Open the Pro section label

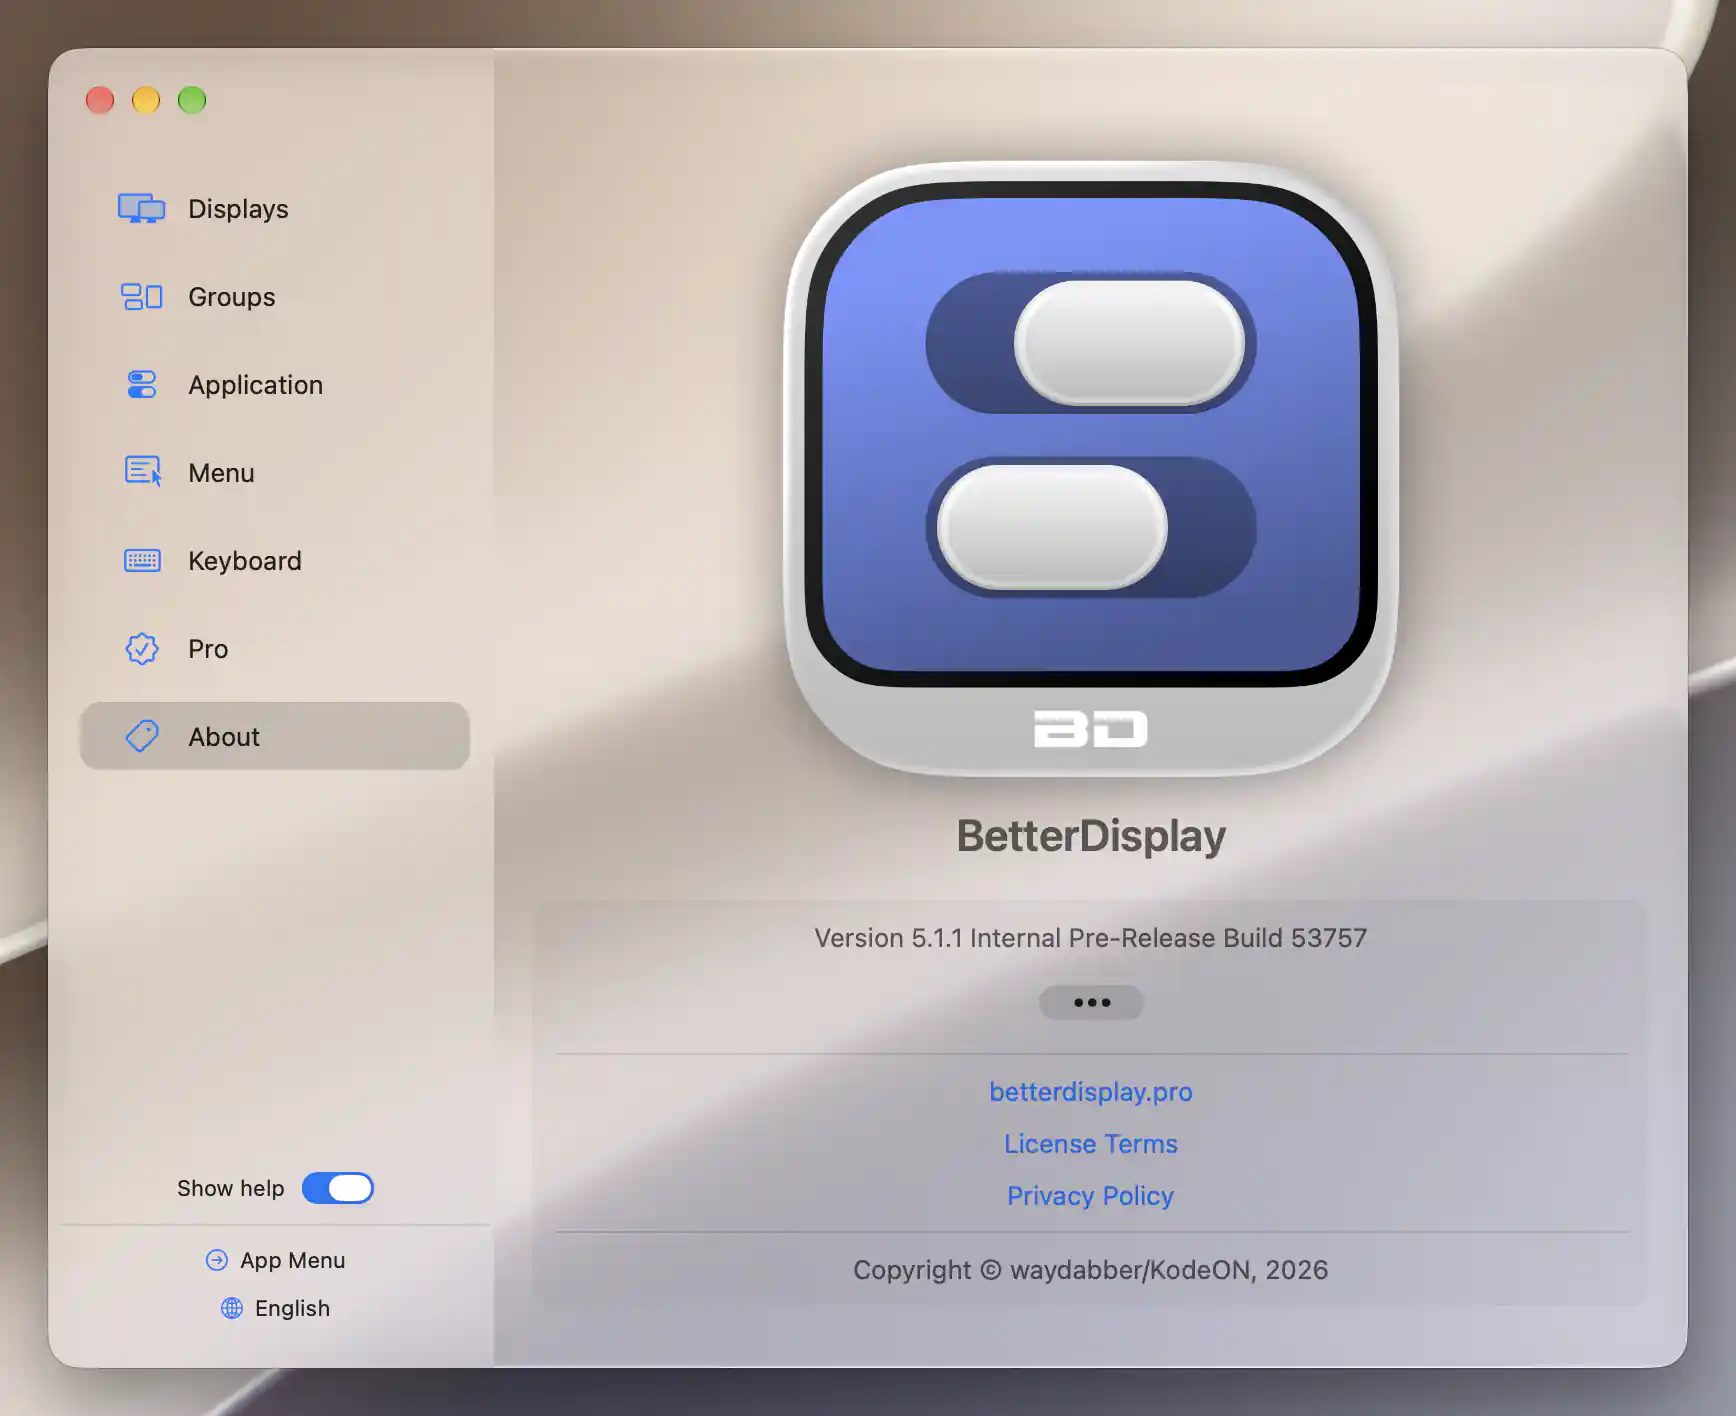point(208,648)
